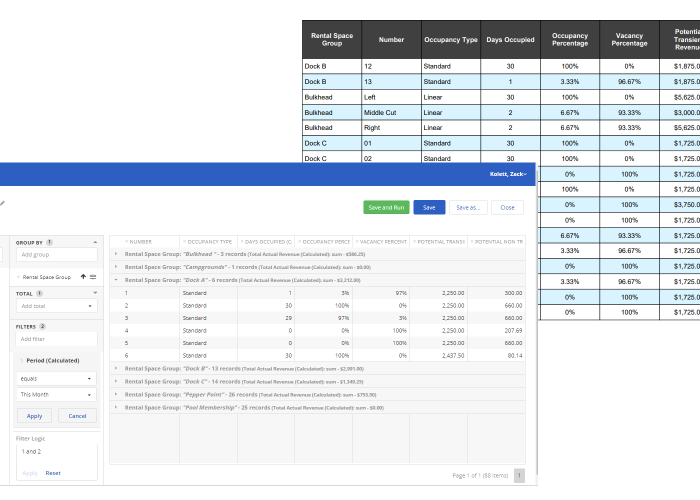The height and width of the screenshot is (500, 700).
Task: Open the equals operator dropdown
Action: click(x=57, y=379)
